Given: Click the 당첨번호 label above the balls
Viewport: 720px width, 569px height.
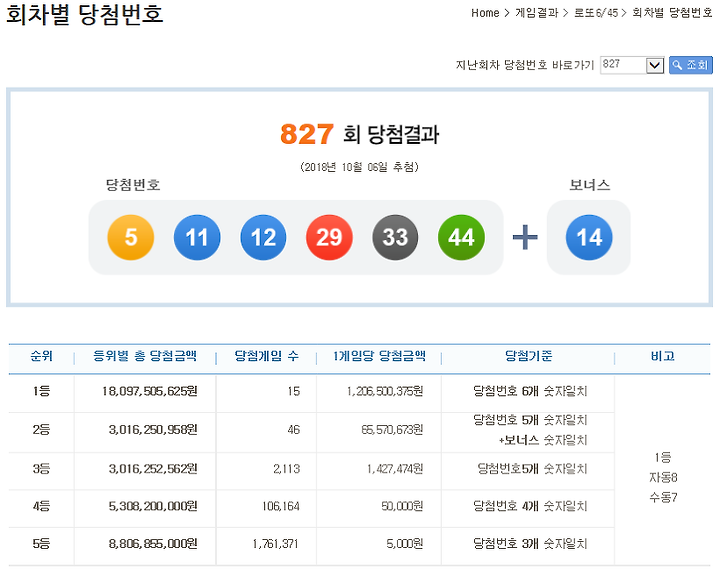Looking at the screenshot, I should tap(133, 185).
